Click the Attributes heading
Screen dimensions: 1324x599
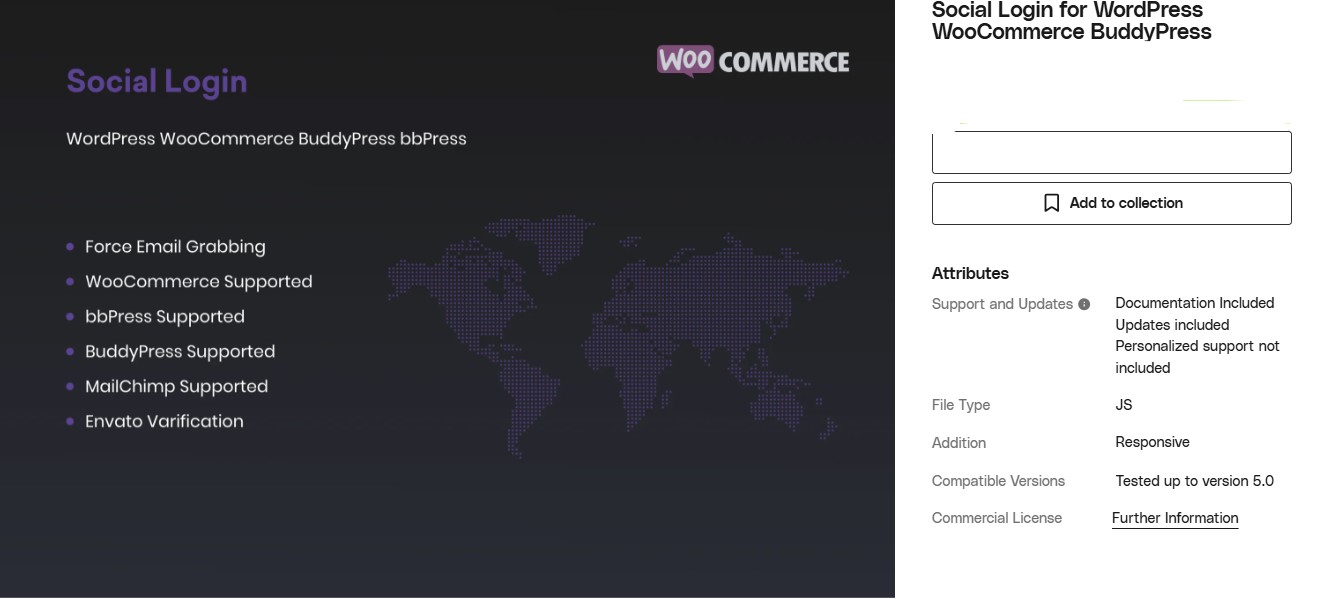tap(970, 273)
